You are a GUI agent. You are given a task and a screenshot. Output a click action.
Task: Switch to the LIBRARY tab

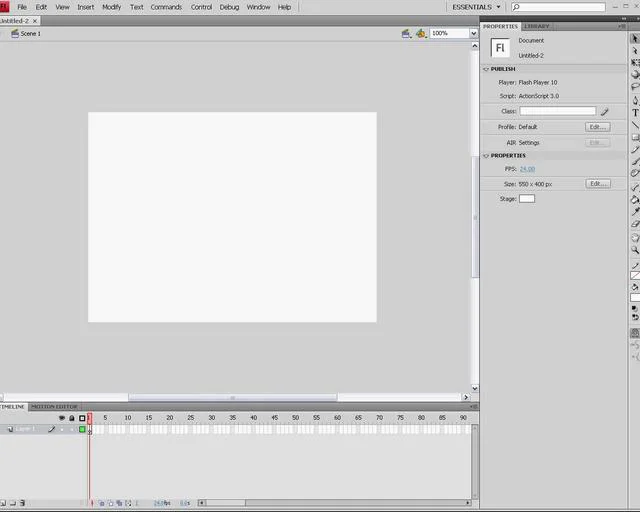pyautogui.click(x=536, y=26)
